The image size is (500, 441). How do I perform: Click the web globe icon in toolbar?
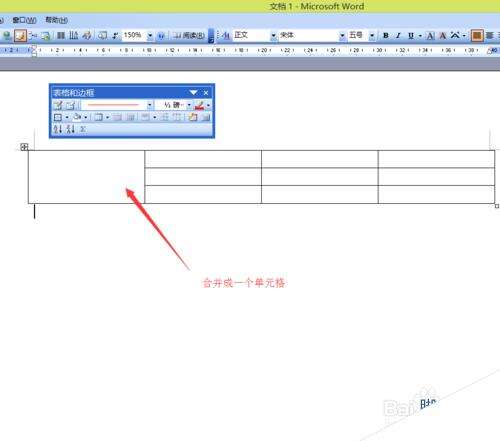(x=7, y=35)
